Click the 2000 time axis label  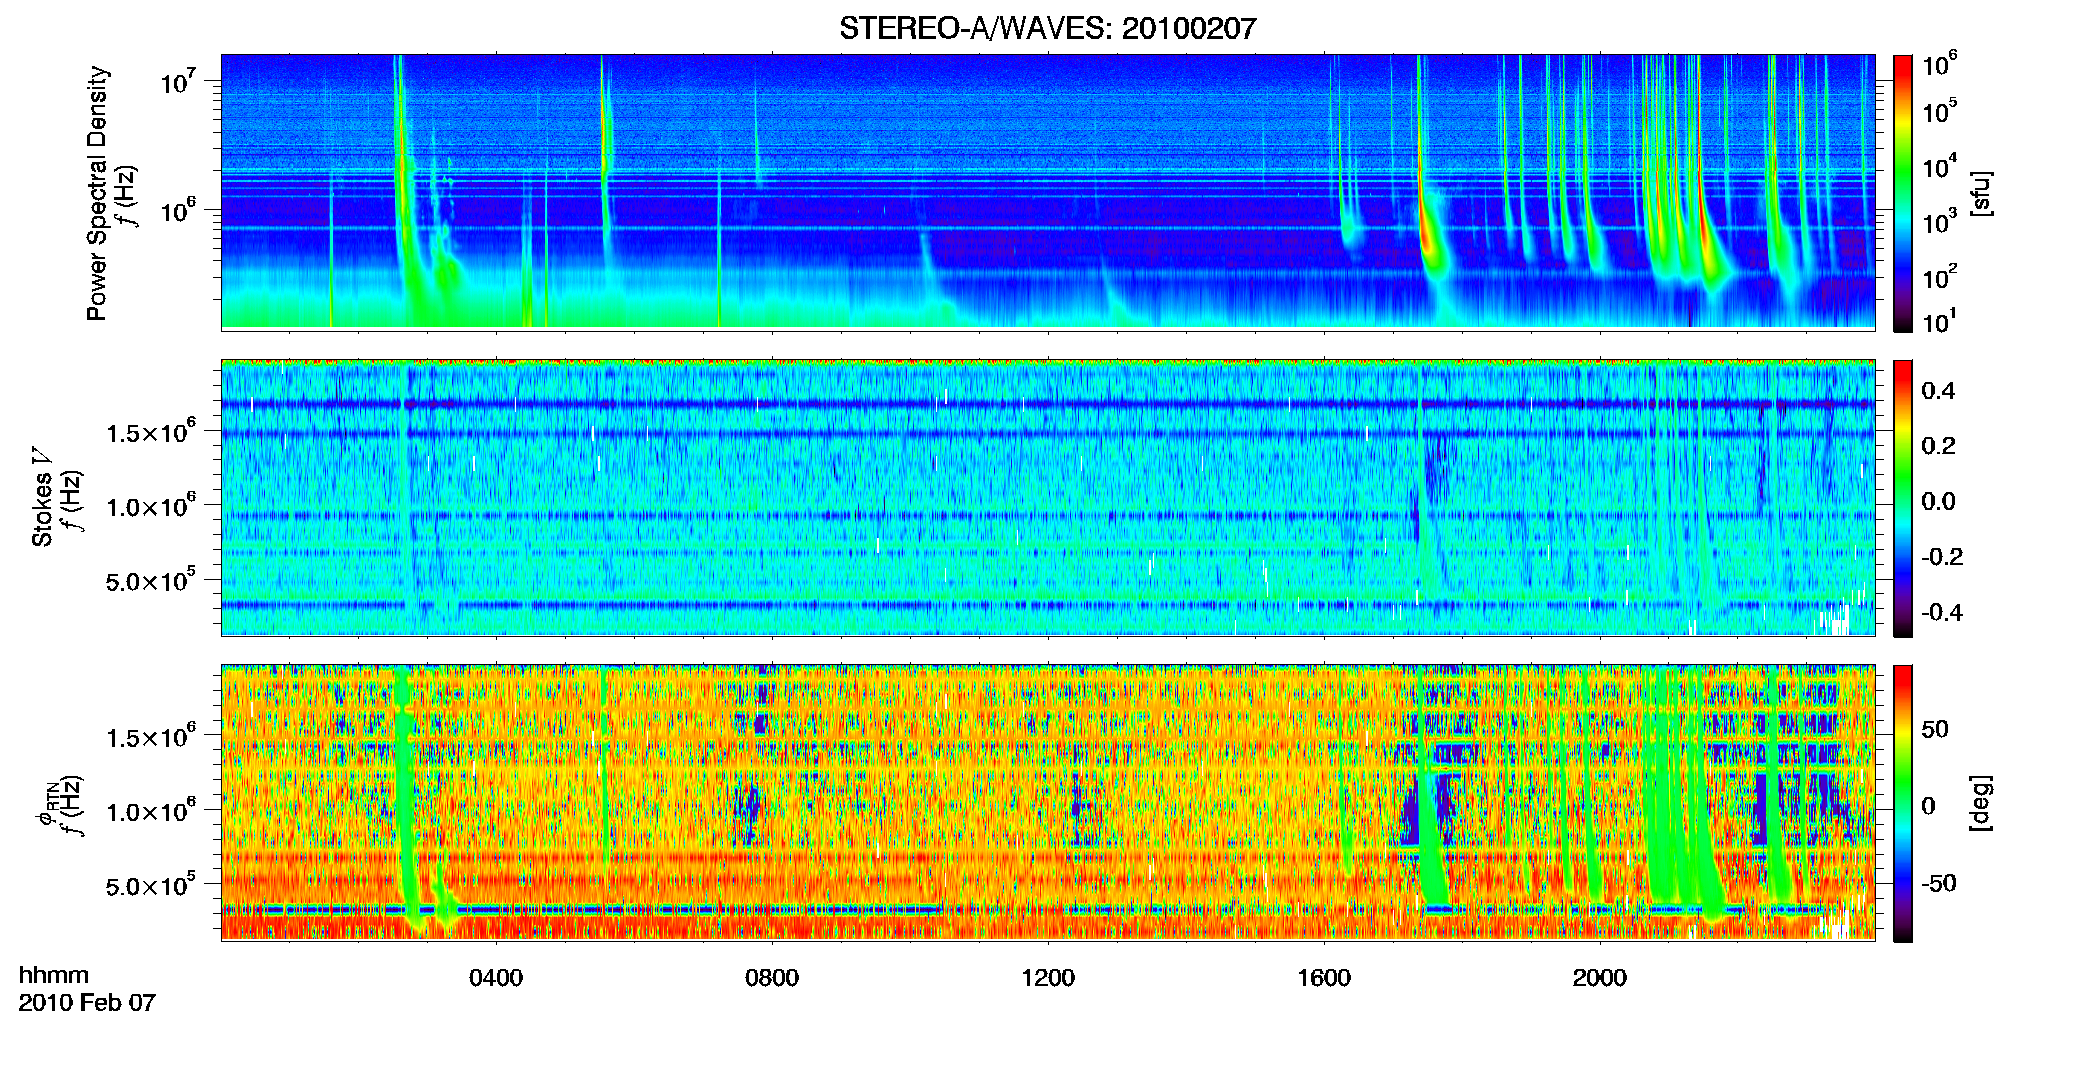pyautogui.click(x=1600, y=978)
